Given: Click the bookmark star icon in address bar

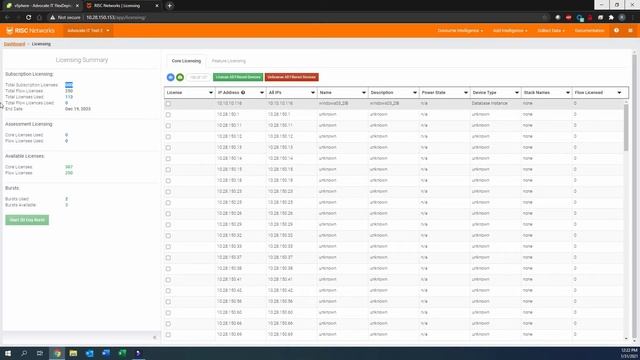Looking at the screenshot, I should [x=545, y=18].
